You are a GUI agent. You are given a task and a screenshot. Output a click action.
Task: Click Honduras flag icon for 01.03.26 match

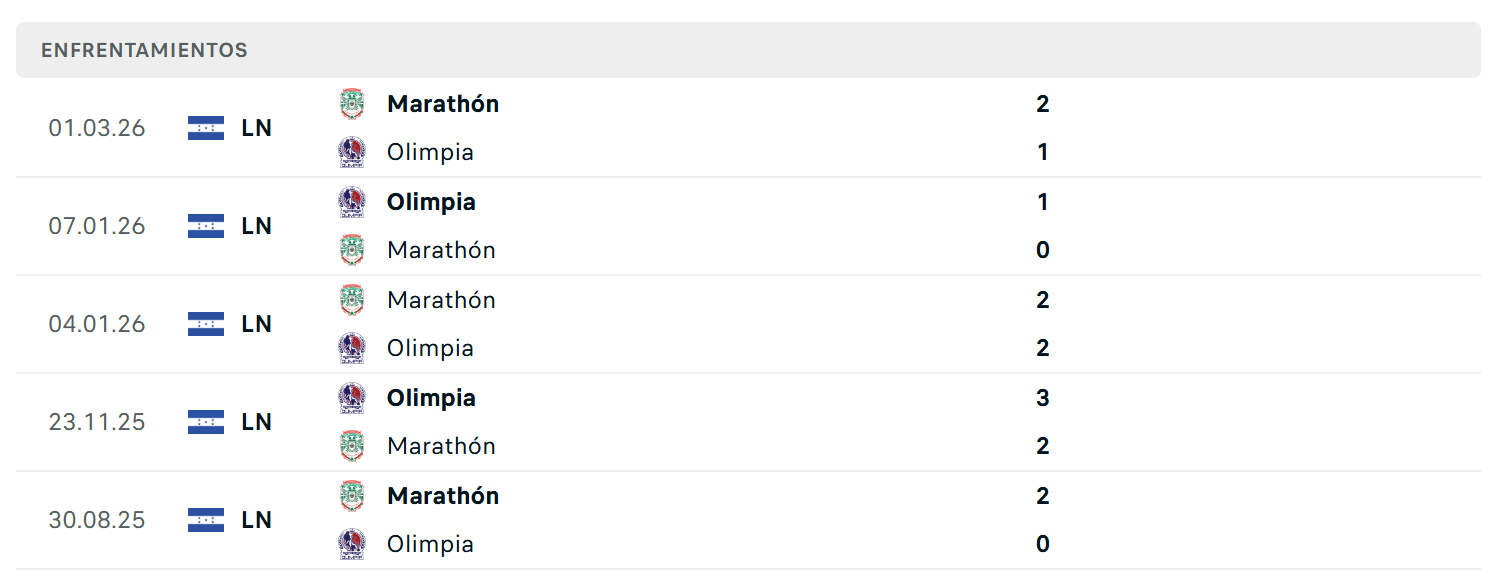click(x=206, y=128)
